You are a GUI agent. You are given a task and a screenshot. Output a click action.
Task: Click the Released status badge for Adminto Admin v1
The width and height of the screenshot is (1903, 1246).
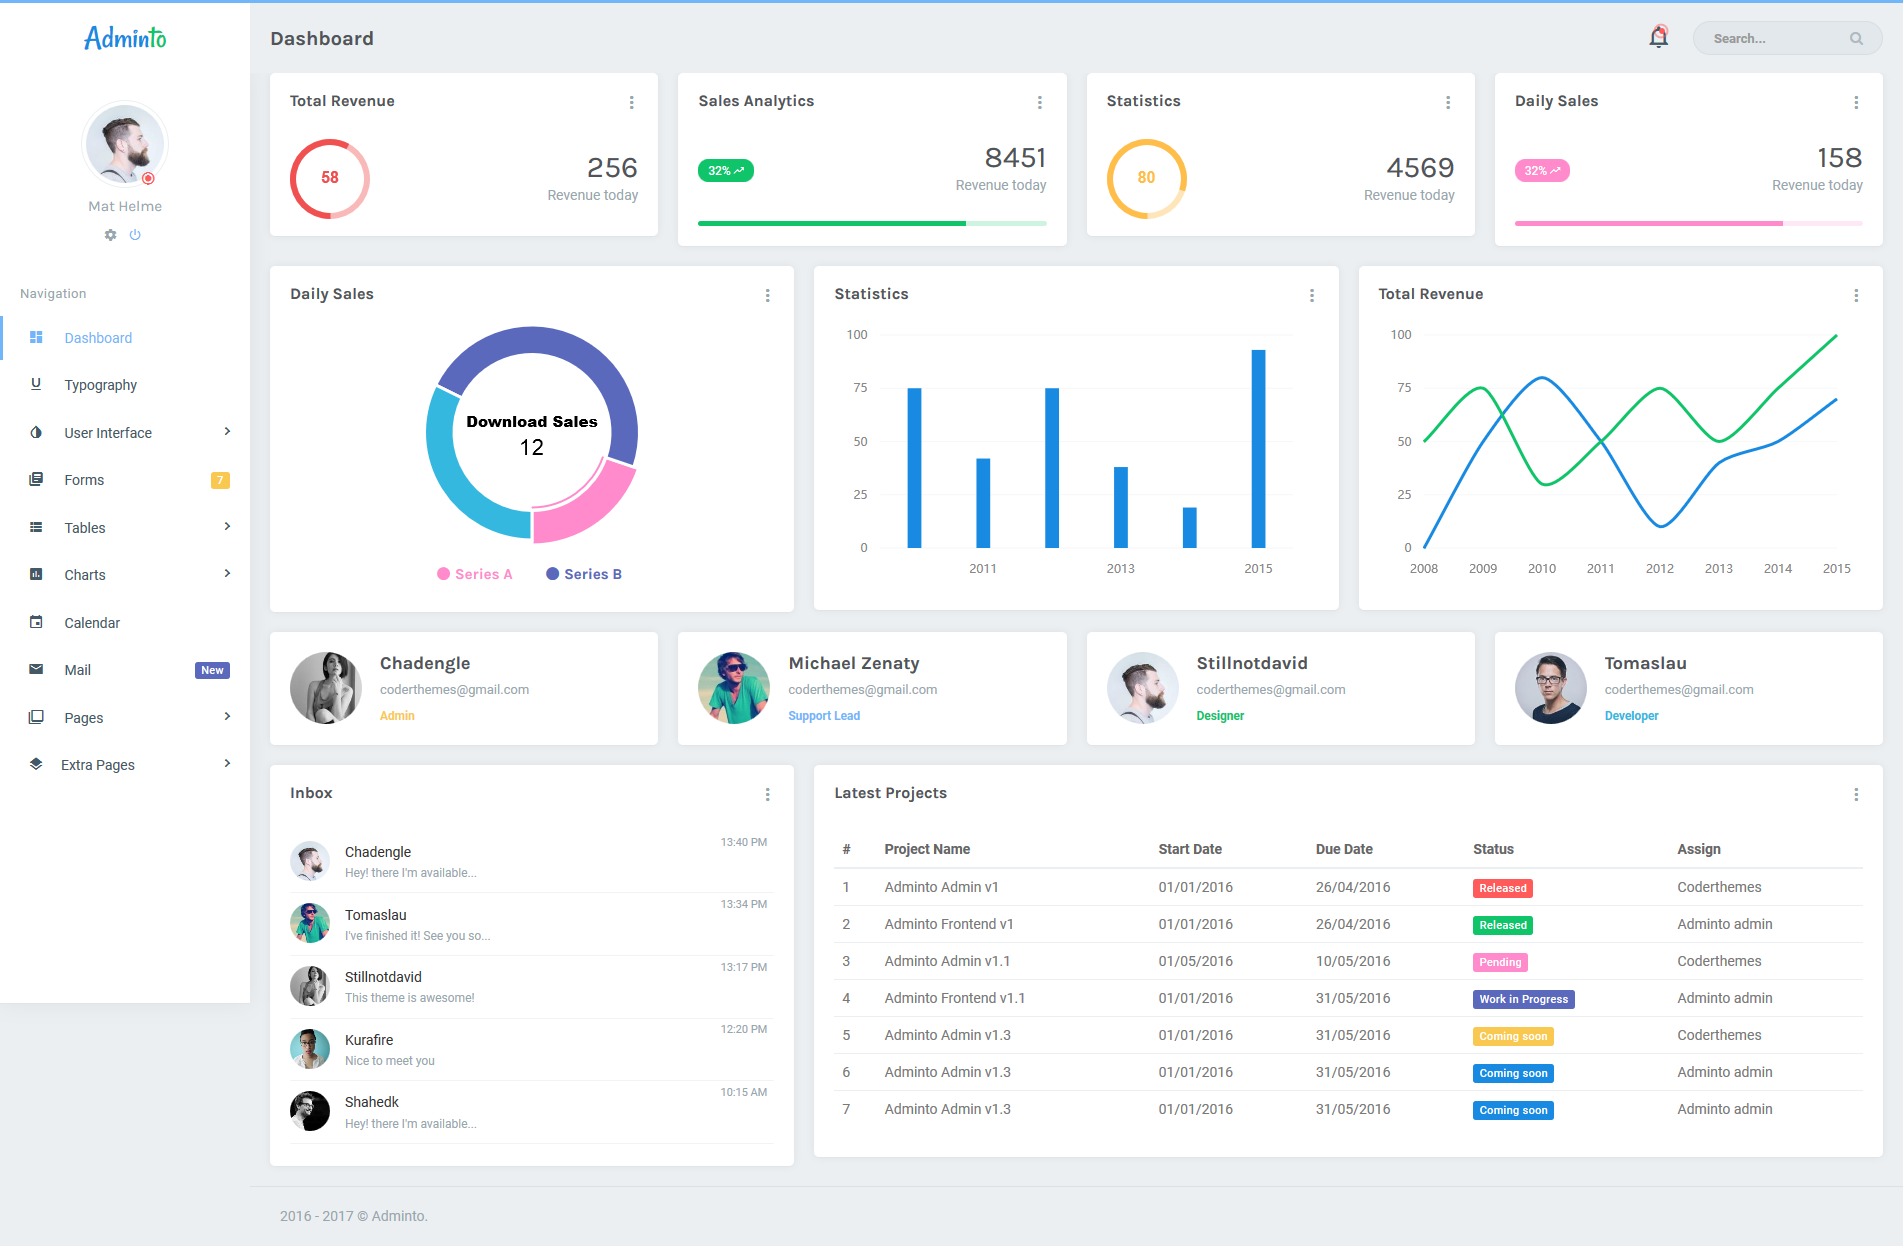pos(1502,887)
